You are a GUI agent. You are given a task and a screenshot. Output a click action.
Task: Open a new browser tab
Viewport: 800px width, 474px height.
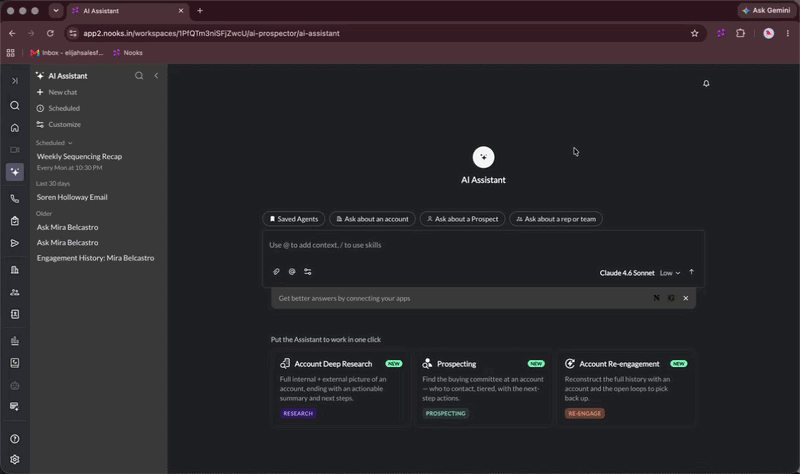point(200,11)
